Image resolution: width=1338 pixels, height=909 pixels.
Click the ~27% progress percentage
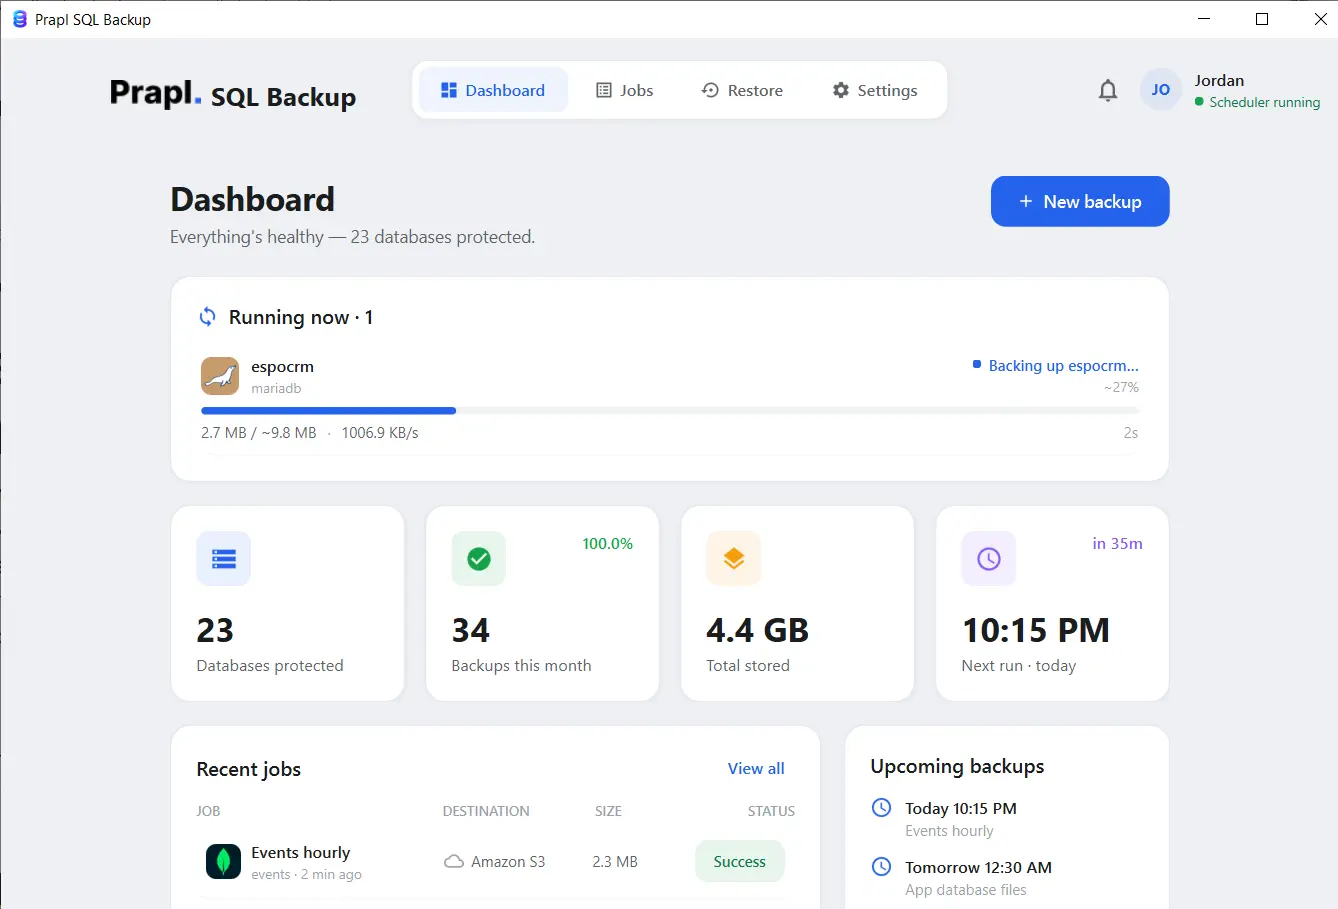click(1121, 387)
